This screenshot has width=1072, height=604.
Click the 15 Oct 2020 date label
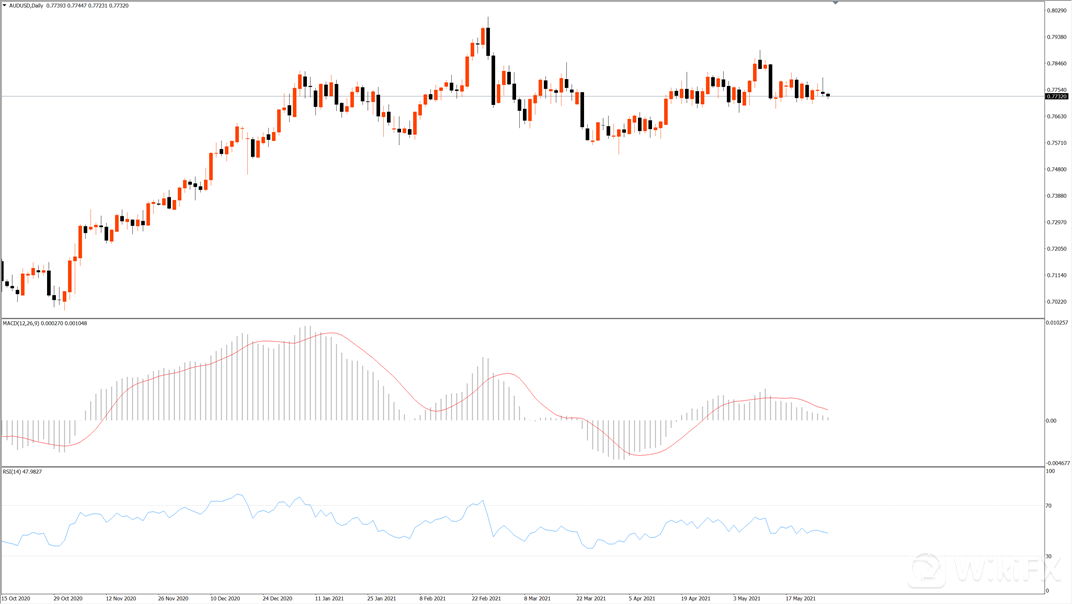[x=16, y=598]
